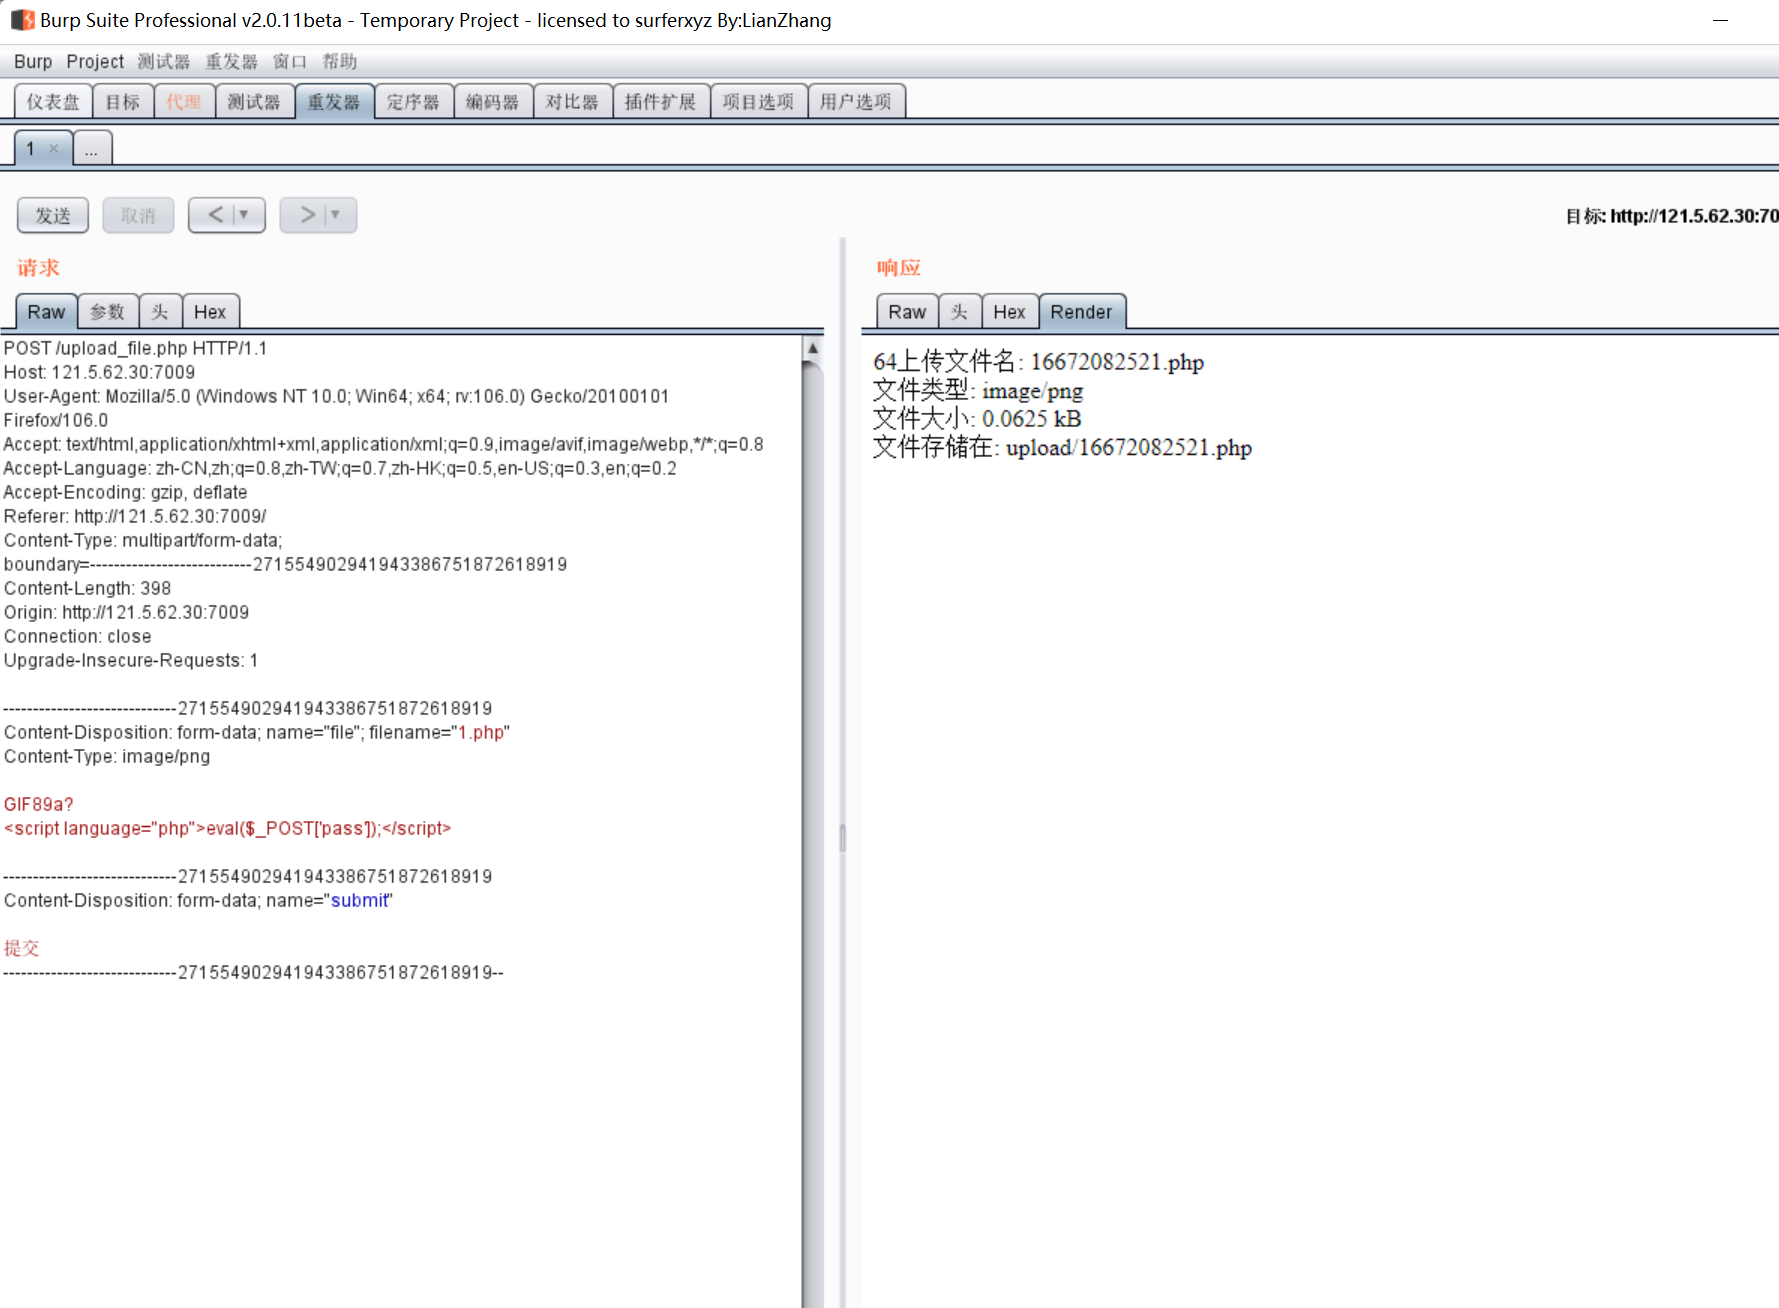
Task: Switch to the 对比器 tab
Action: click(x=573, y=102)
